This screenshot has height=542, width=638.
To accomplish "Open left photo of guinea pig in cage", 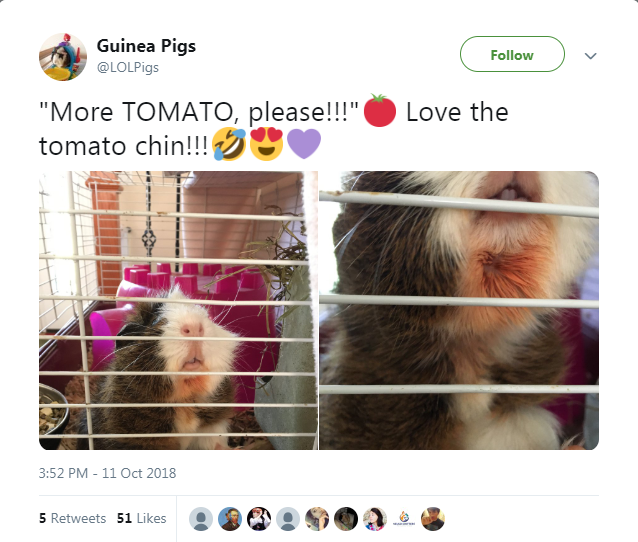I will 178,310.
